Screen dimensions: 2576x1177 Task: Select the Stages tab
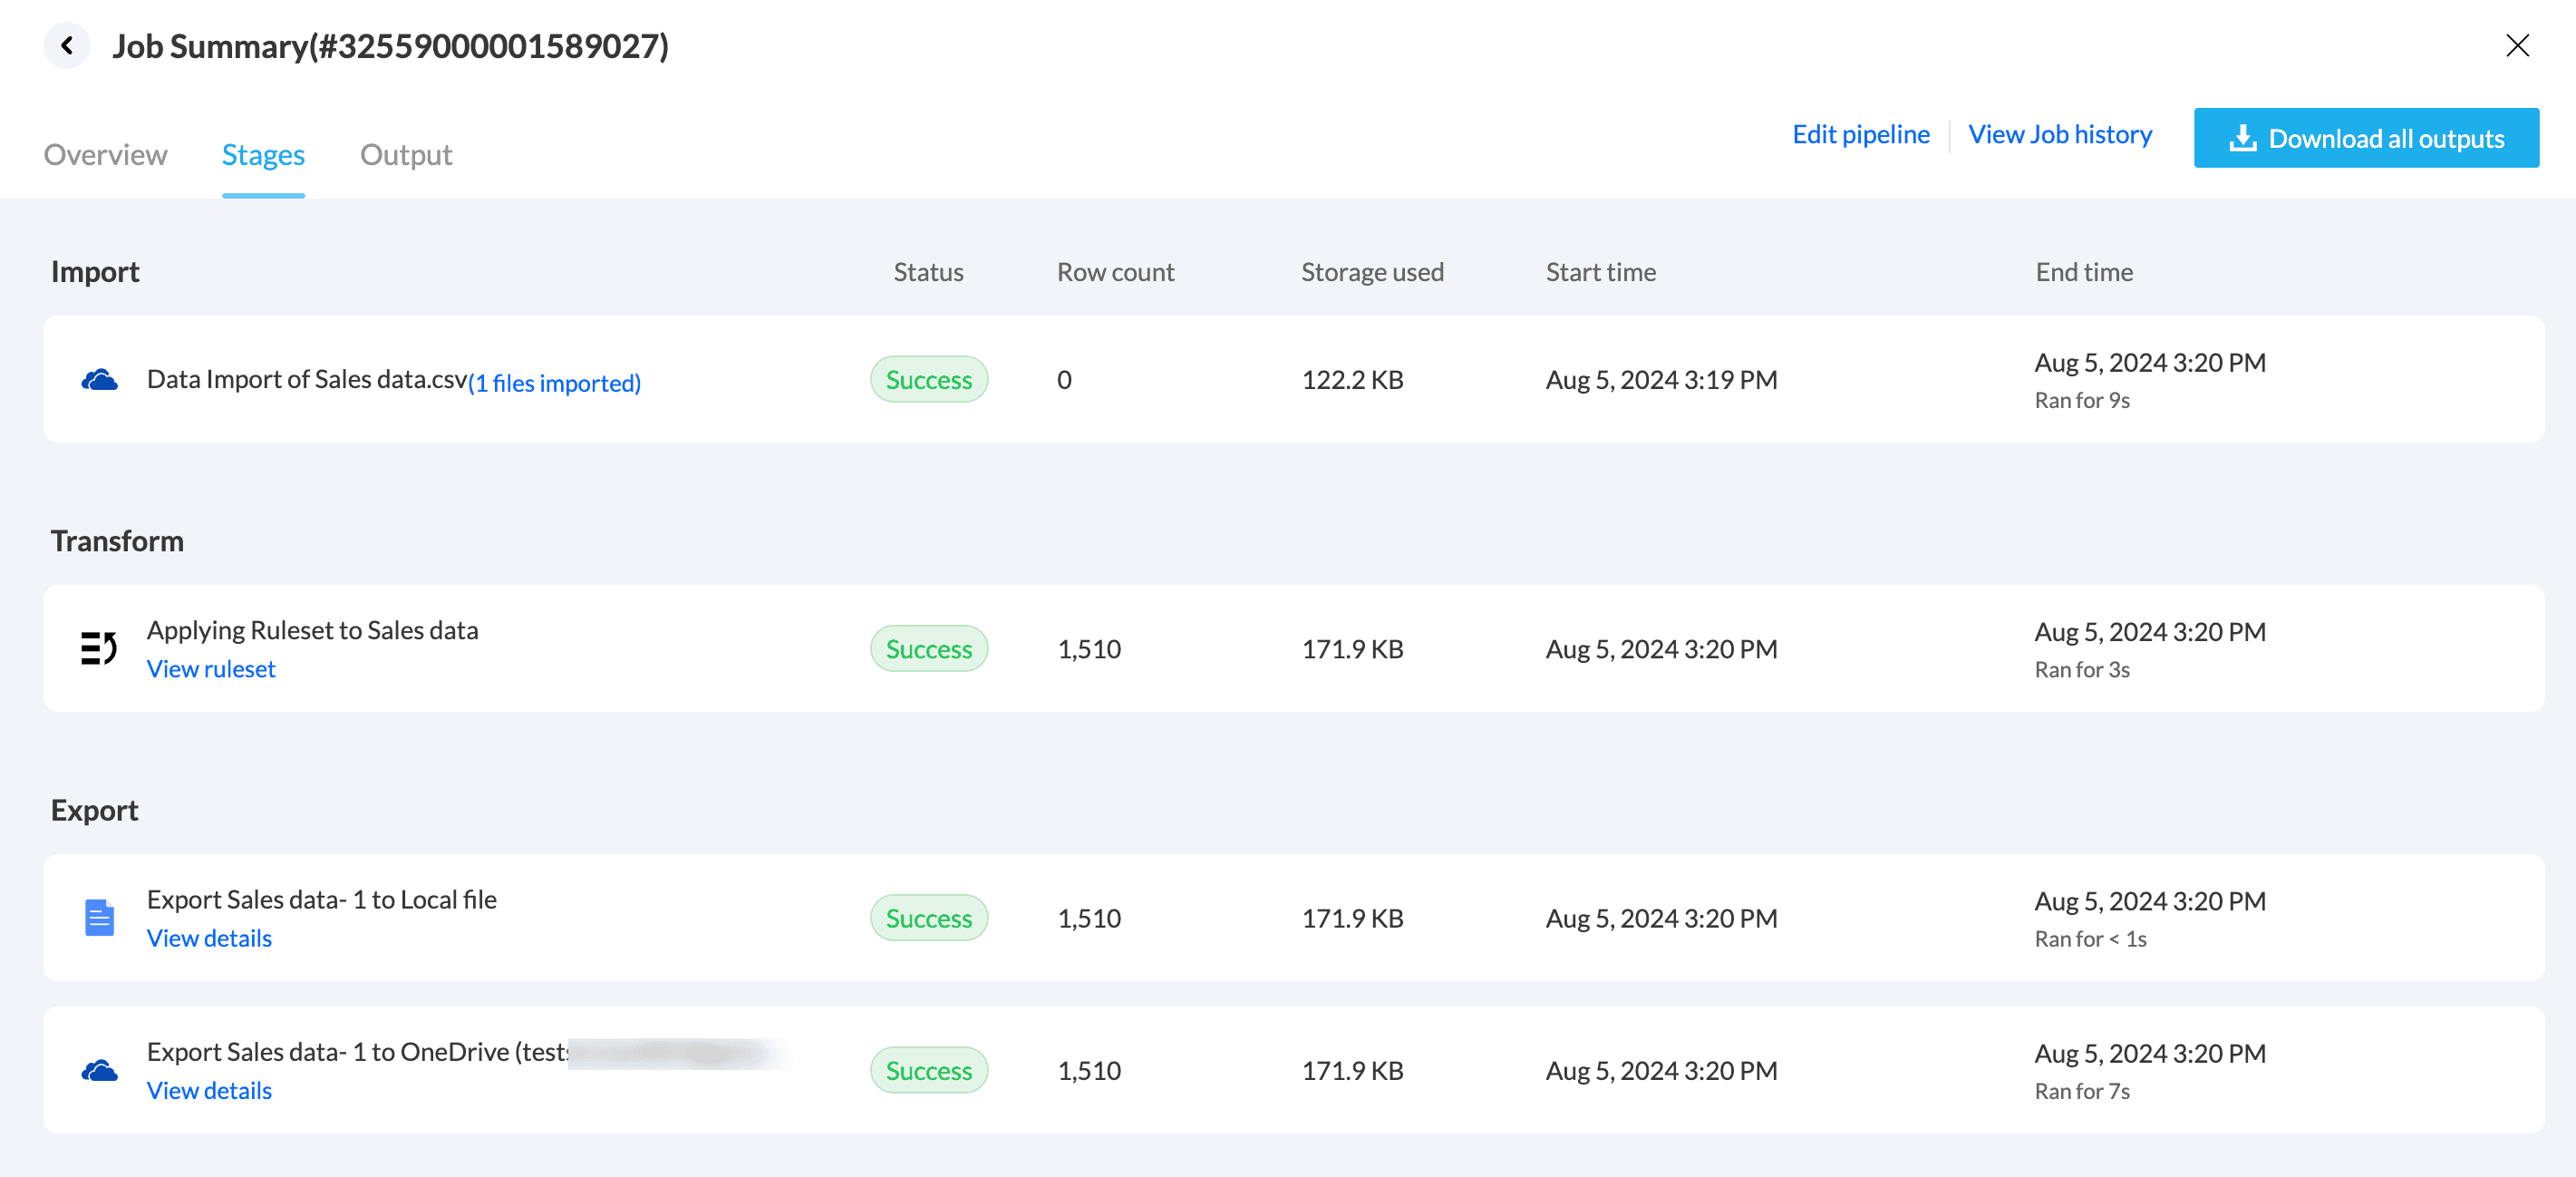(x=263, y=155)
